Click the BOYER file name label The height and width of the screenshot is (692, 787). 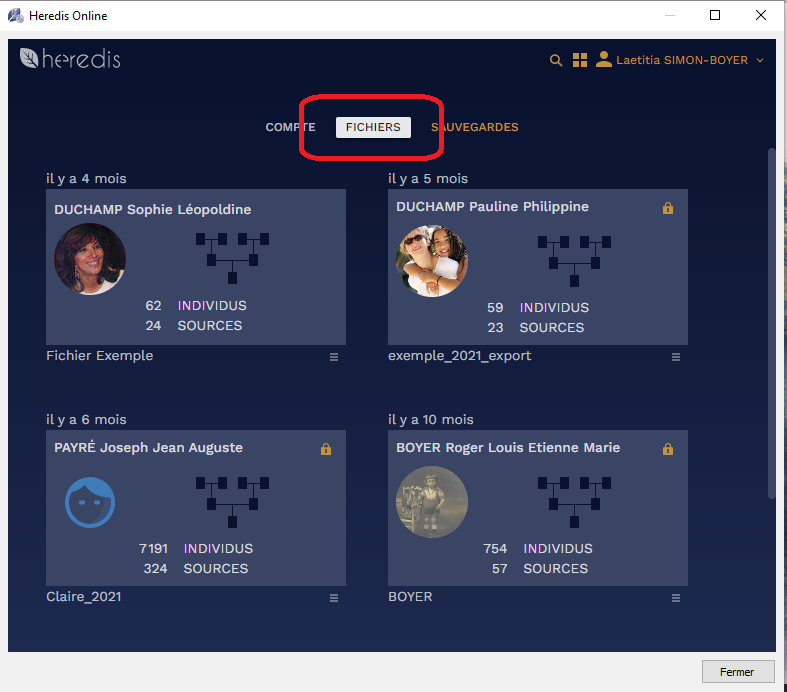click(x=410, y=597)
